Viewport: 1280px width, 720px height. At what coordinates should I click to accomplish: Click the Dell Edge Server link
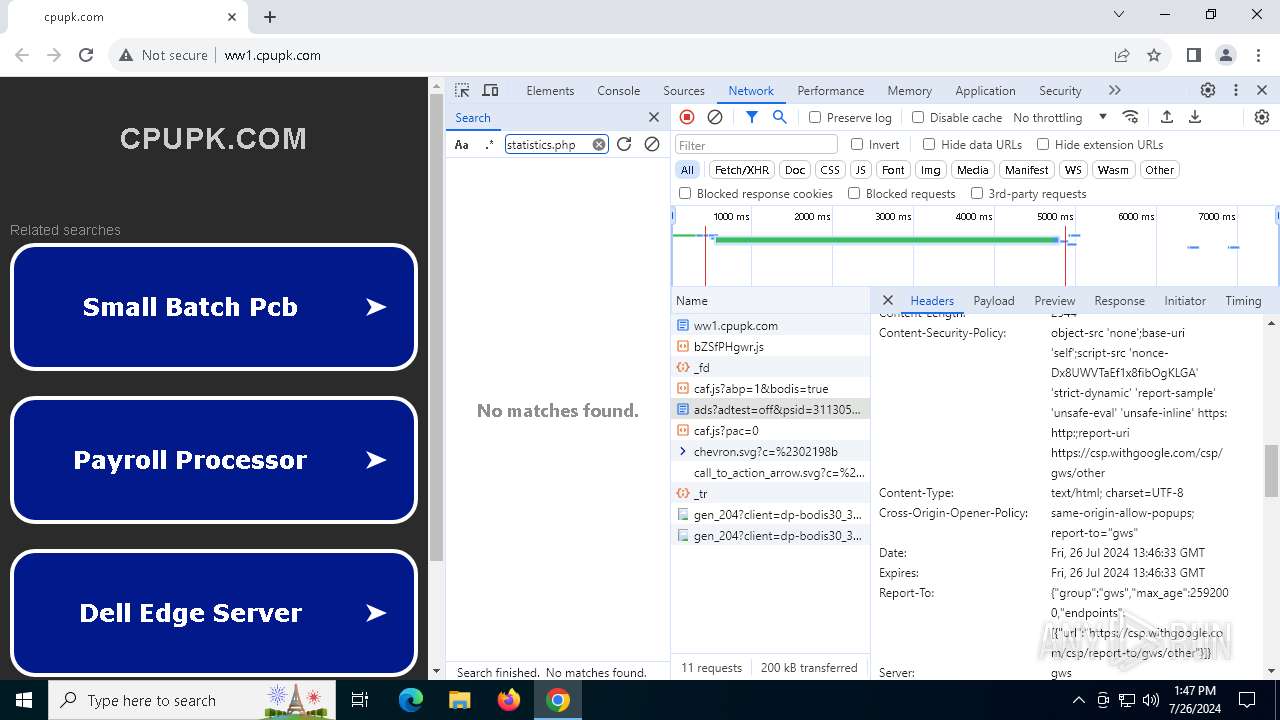(x=213, y=613)
